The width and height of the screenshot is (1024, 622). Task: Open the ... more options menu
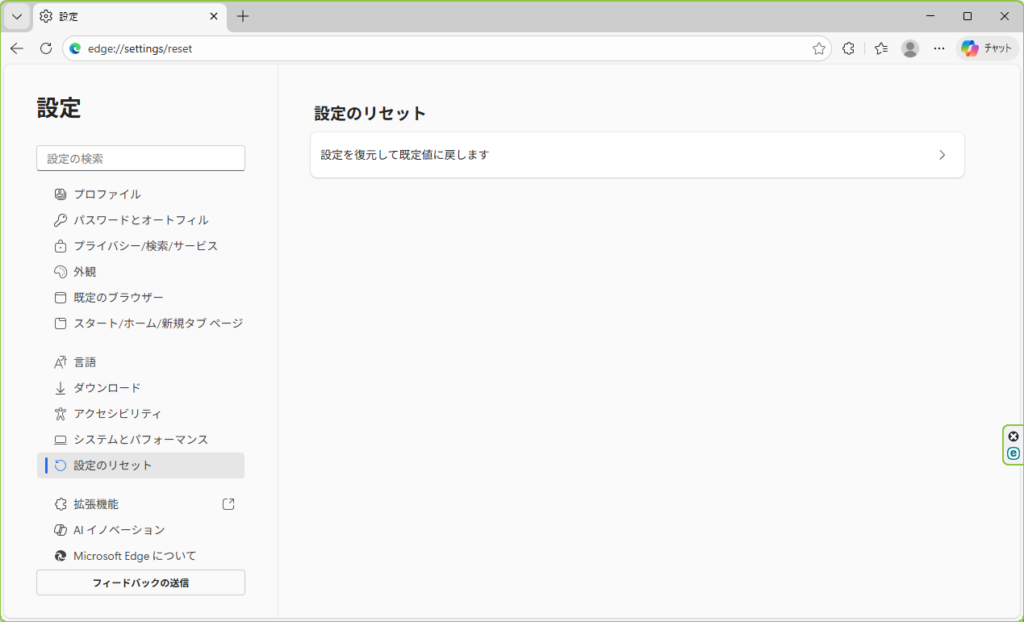(939, 47)
